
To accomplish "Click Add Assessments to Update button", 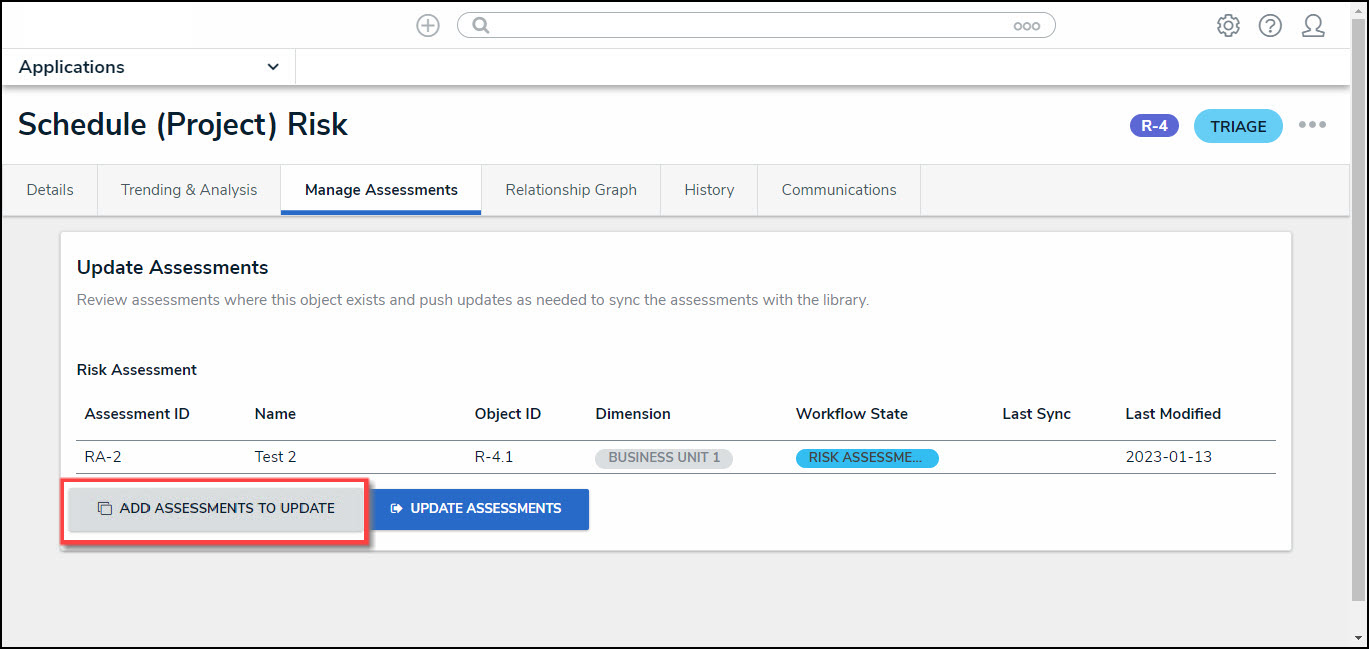I will coord(216,509).
